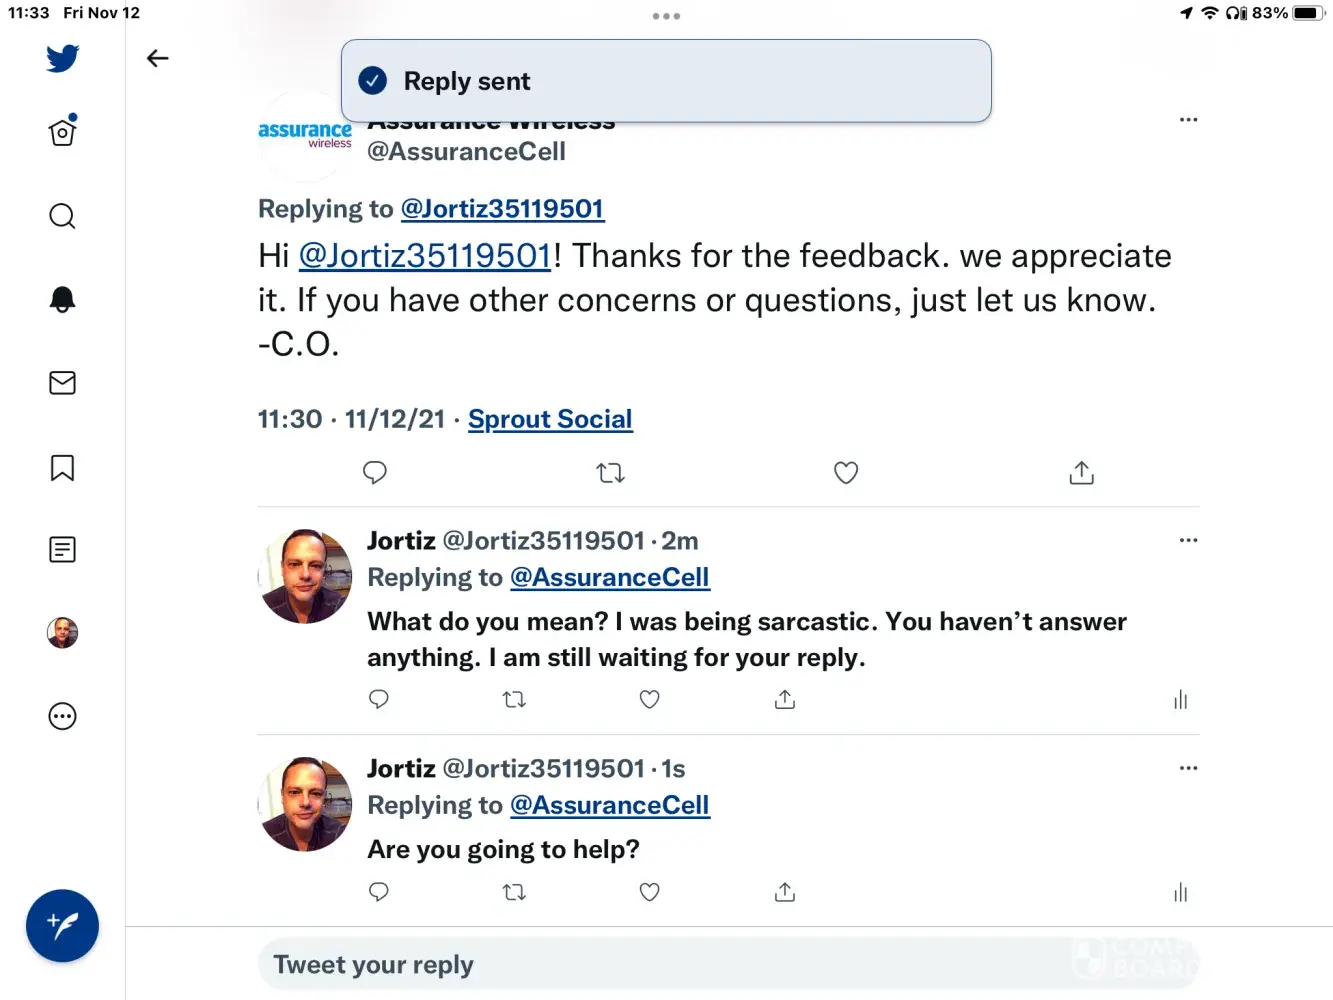Like the 'Are you going to help?' reply
The height and width of the screenshot is (1000, 1333).
(x=649, y=892)
